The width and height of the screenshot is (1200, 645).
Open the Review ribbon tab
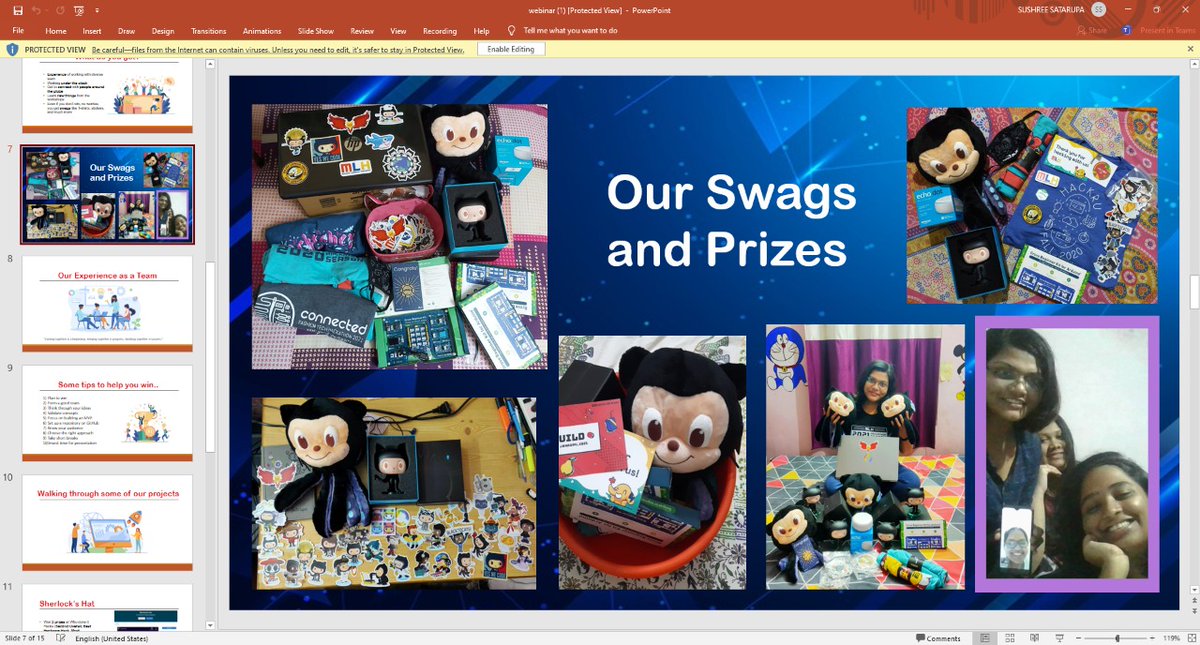[362, 31]
